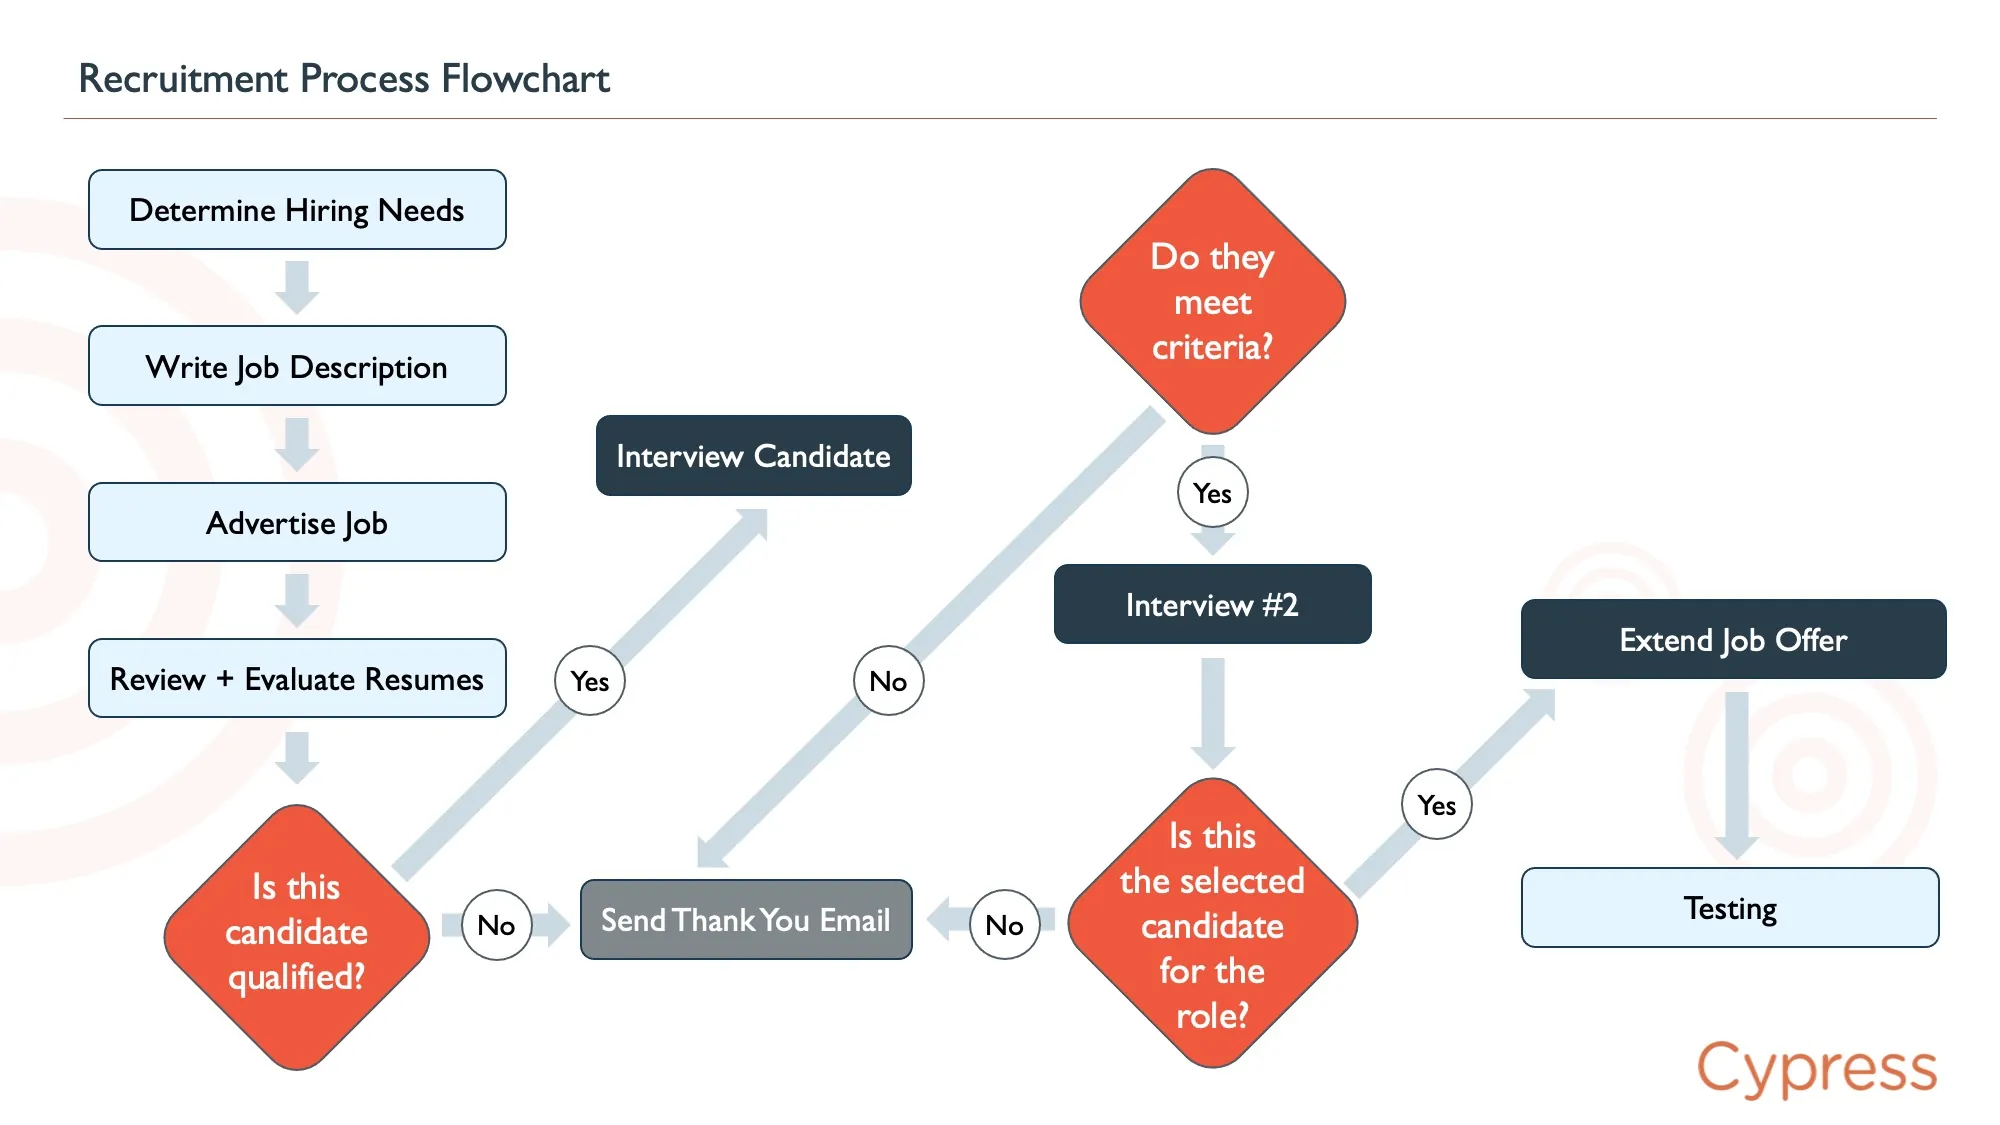Click the Yes circle leading to Extend Job Offer
The width and height of the screenshot is (2000, 1125).
pyautogui.click(x=1436, y=805)
